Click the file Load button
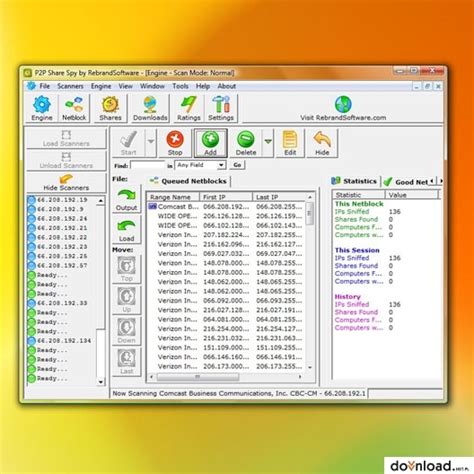Screen dimensions: 474x474 point(126,230)
